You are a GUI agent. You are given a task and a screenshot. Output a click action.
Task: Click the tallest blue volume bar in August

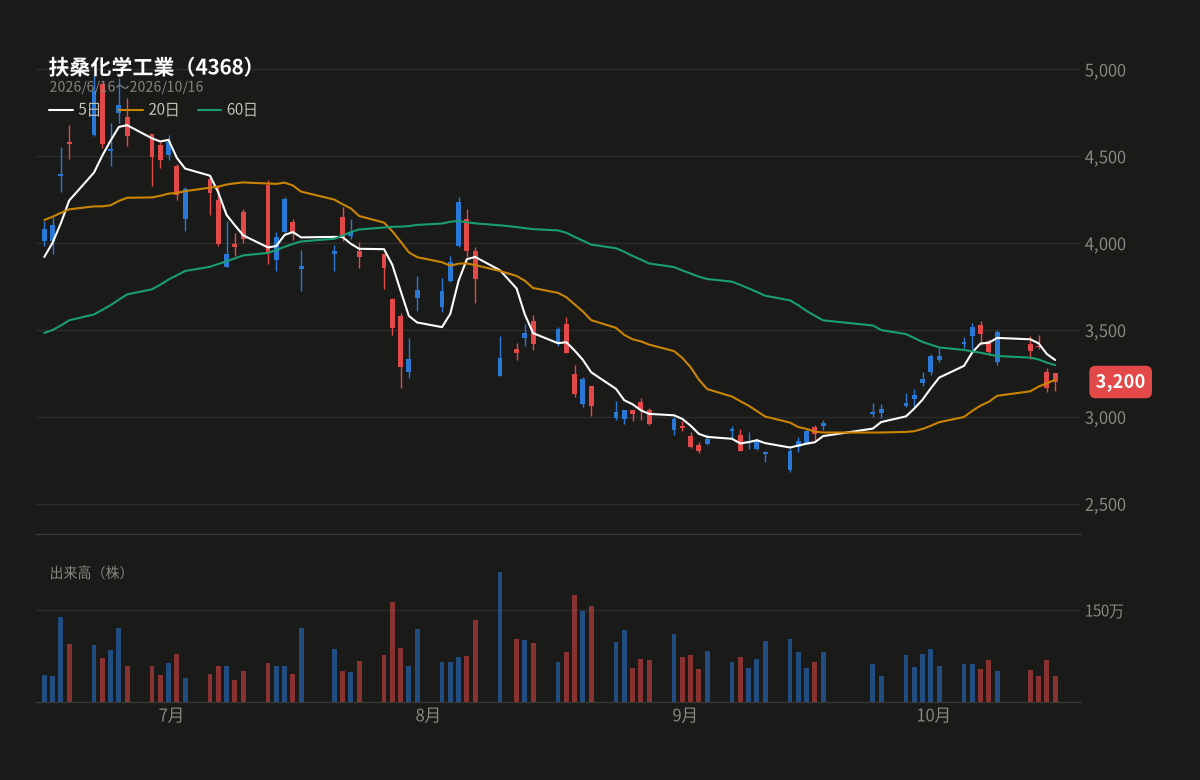coord(500,637)
